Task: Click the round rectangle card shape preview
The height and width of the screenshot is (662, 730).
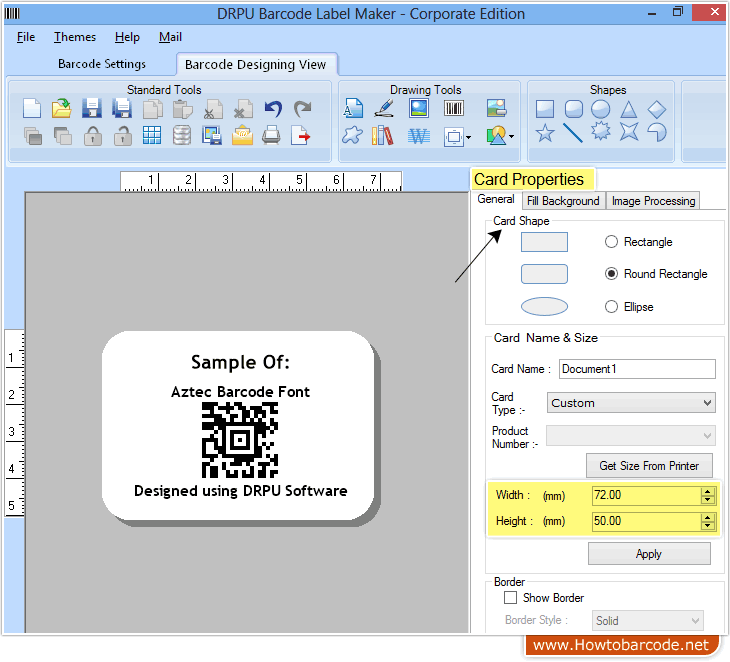Action: [x=544, y=274]
